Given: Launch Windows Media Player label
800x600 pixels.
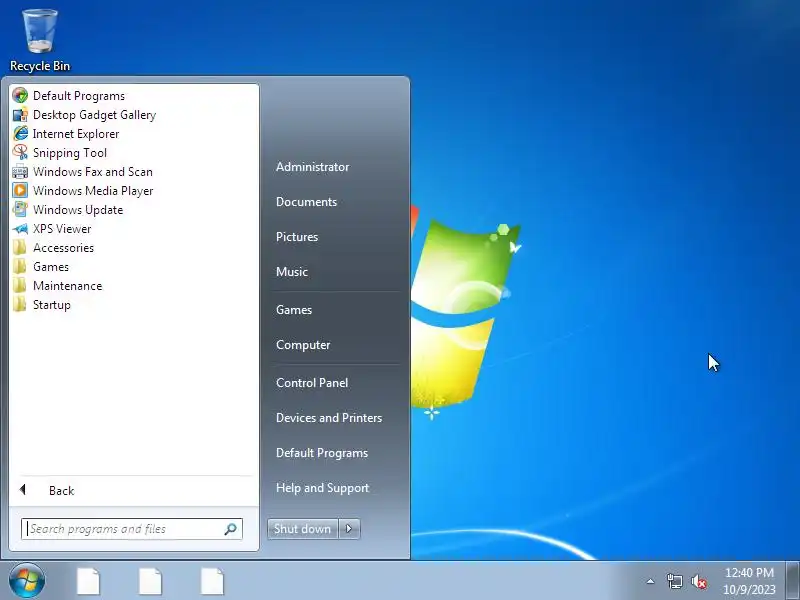Looking at the screenshot, I should pos(93,191).
